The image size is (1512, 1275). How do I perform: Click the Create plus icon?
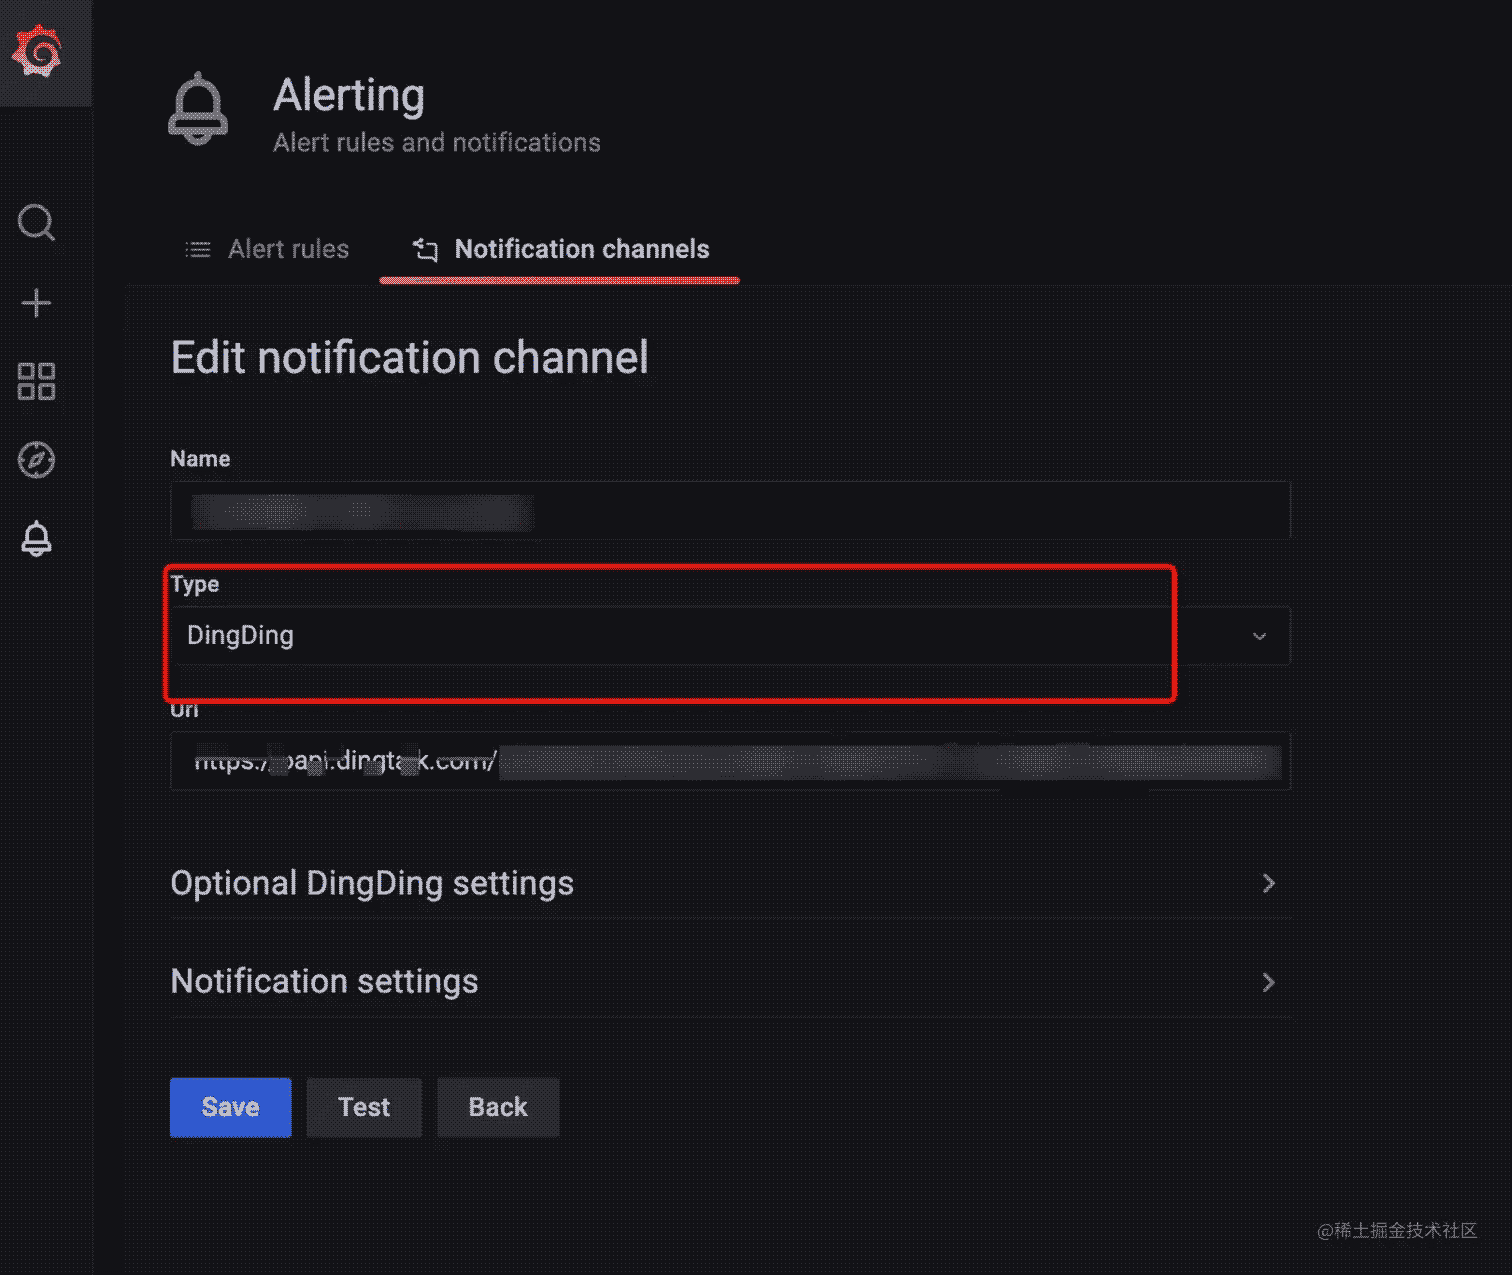[x=37, y=303]
